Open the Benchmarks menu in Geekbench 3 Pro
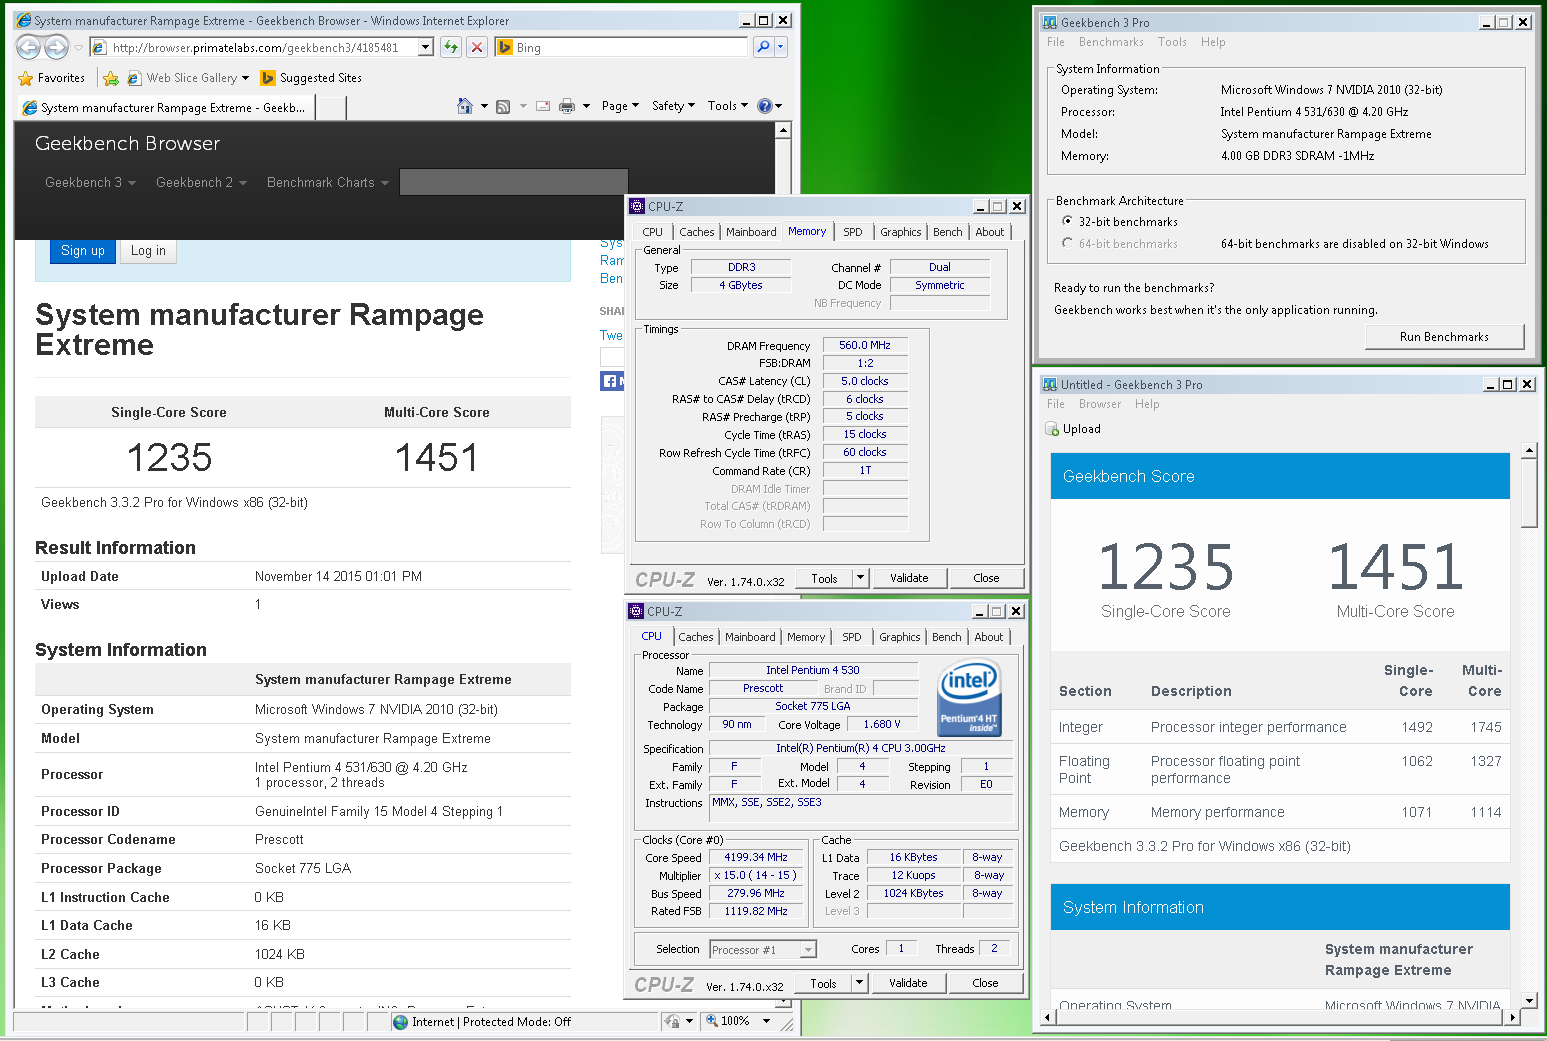This screenshot has width=1547, height=1041. coord(1111,42)
